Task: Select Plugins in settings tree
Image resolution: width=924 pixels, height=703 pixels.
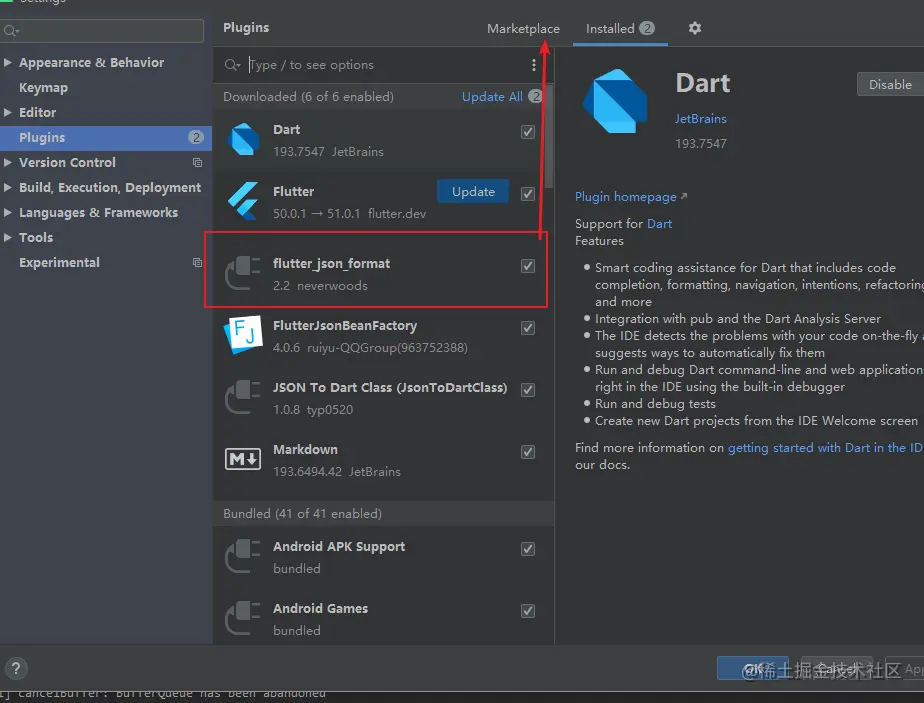Action: coord(106,137)
